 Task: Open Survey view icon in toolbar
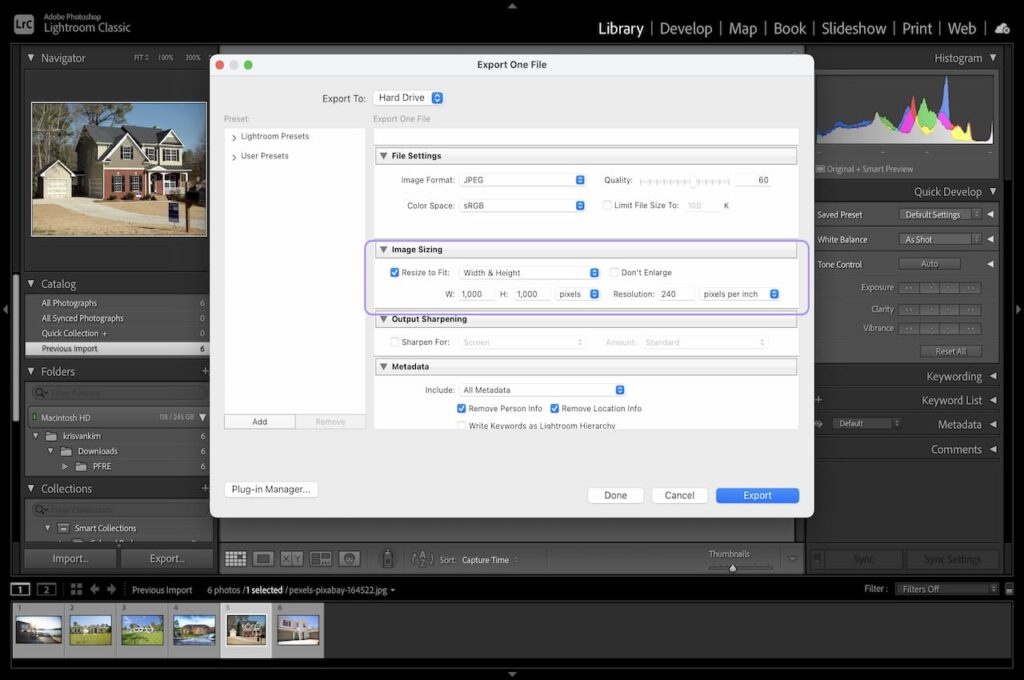[x=320, y=559]
